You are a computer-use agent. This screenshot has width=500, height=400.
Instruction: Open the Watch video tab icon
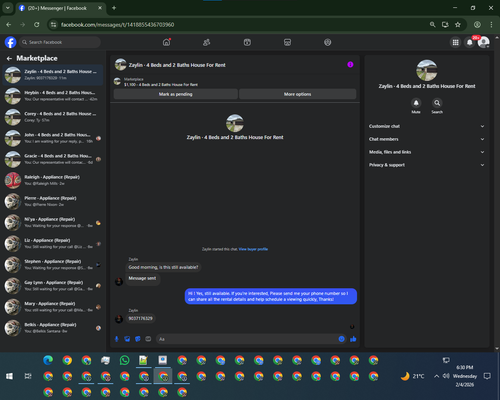click(247, 42)
